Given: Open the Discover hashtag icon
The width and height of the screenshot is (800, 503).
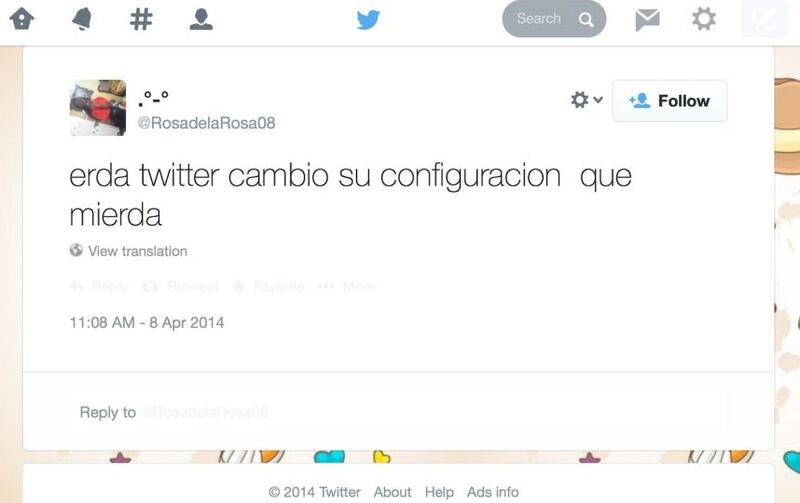Looking at the screenshot, I should click(141, 19).
